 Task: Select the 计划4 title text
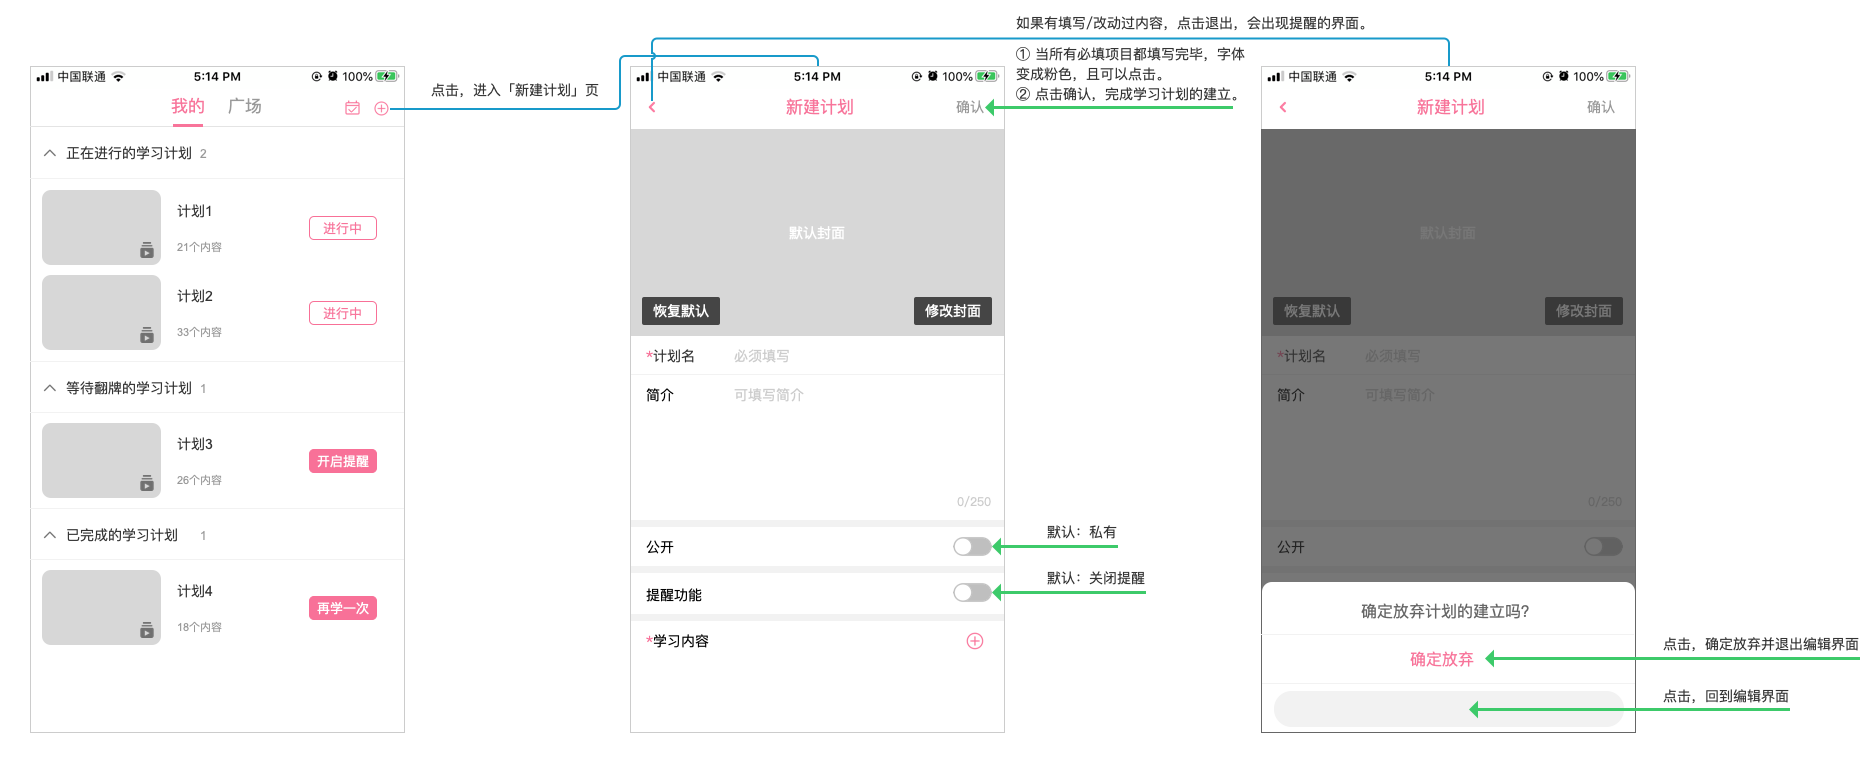pos(195,591)
